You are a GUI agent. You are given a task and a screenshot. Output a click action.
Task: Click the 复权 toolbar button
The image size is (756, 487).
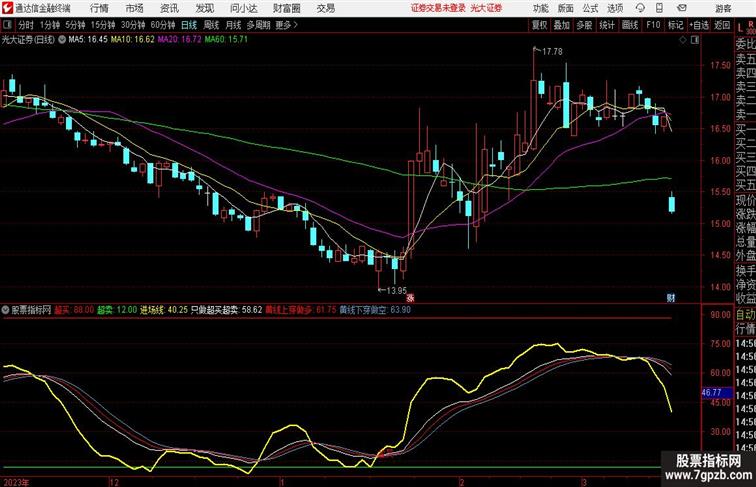(x=540, y=25)
